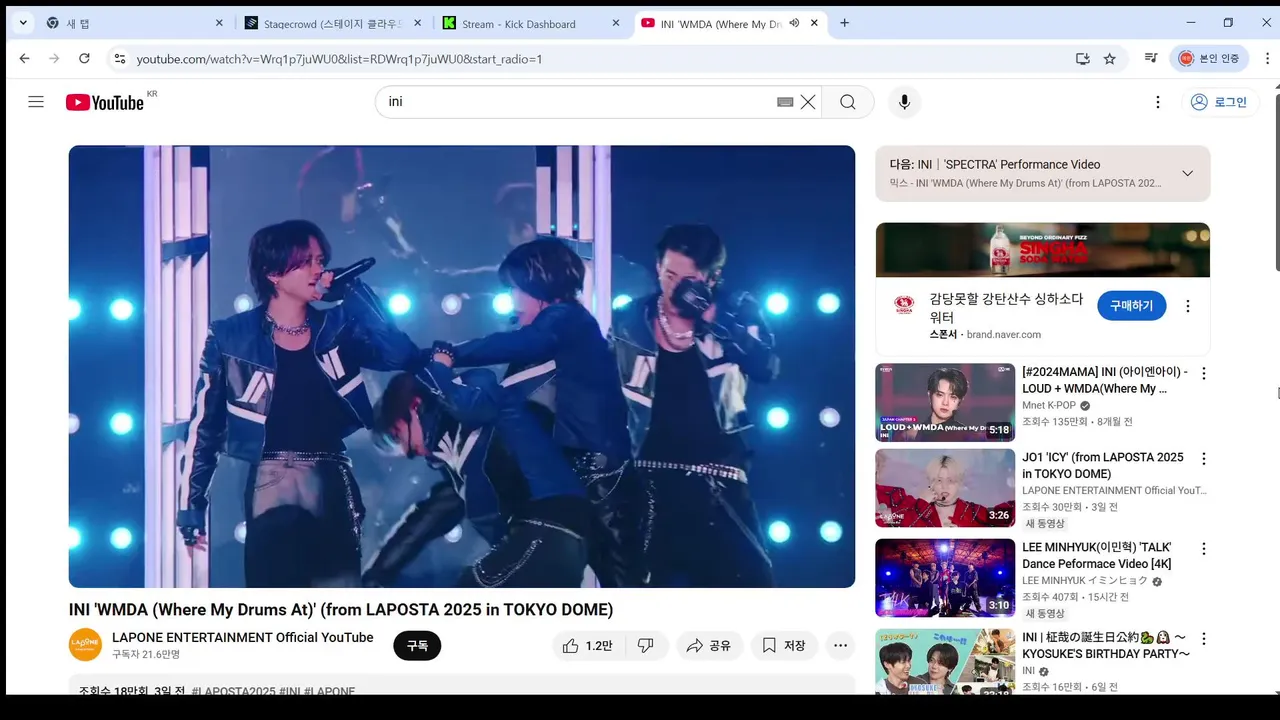The image size is (1280, 720).
Task: Switch to the Stagecrowd tab
Action: point(334,23)
